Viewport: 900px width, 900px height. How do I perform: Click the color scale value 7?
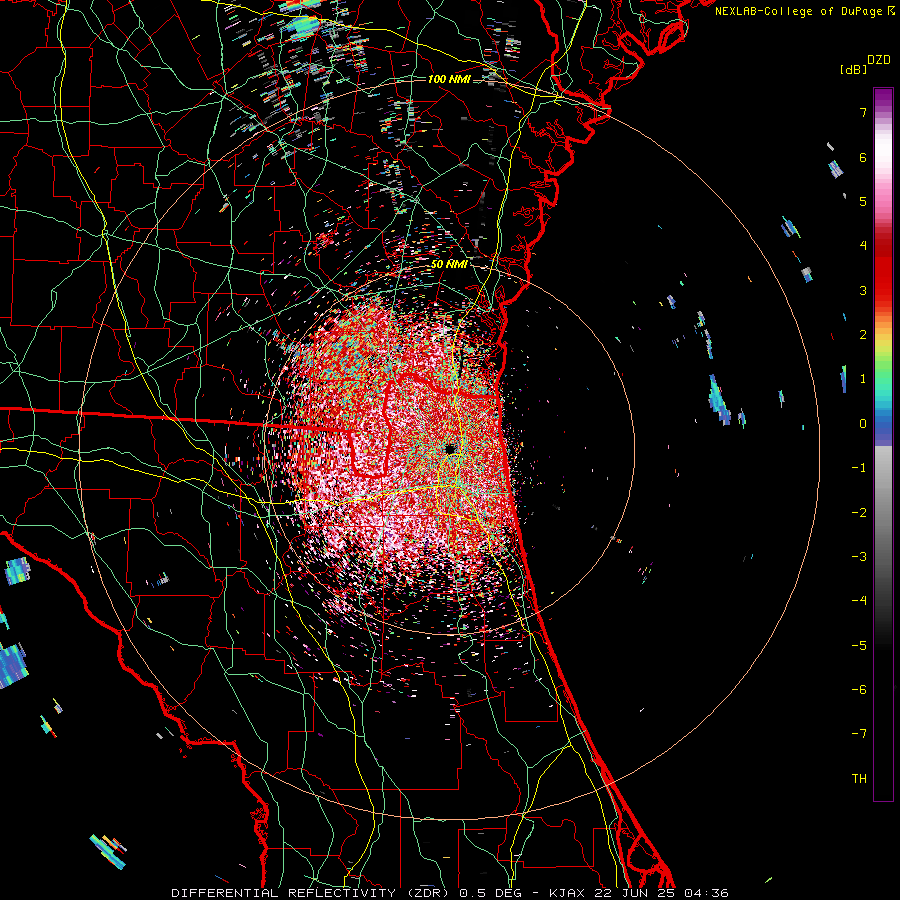(x=863, y=112)
